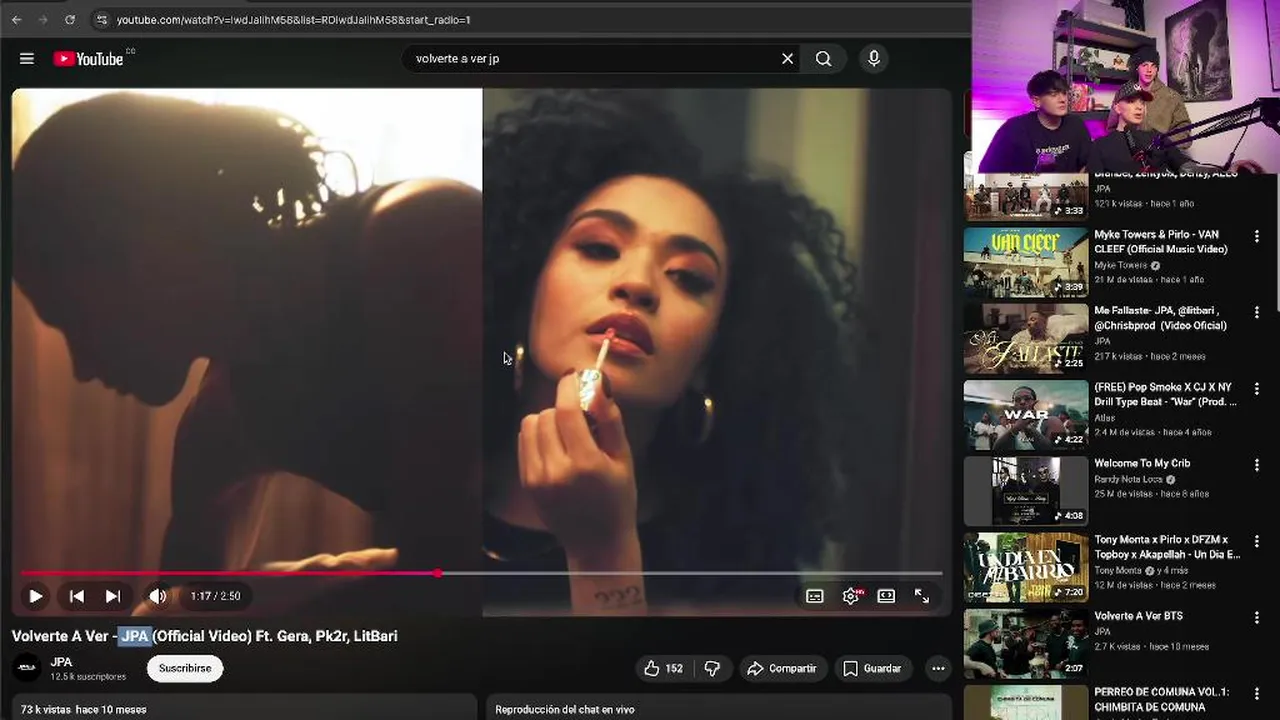Click Welcome To My Crib thumbnail

pyautogui.click(x=1026, y=491)
